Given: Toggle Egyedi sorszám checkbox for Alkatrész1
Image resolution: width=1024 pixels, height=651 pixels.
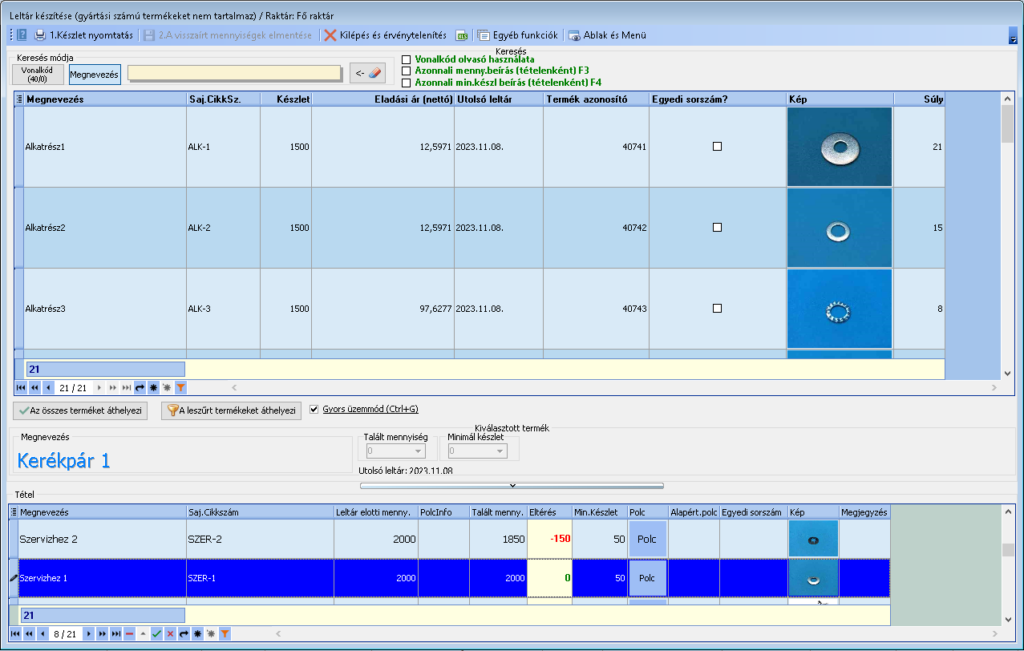Looking at the screenshot, I should tap(717, 146).
